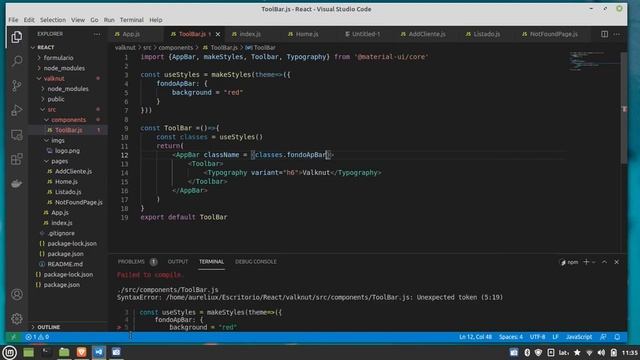
Task: Click the editor vertical scrollbar
Action: [x=624, y=108]
